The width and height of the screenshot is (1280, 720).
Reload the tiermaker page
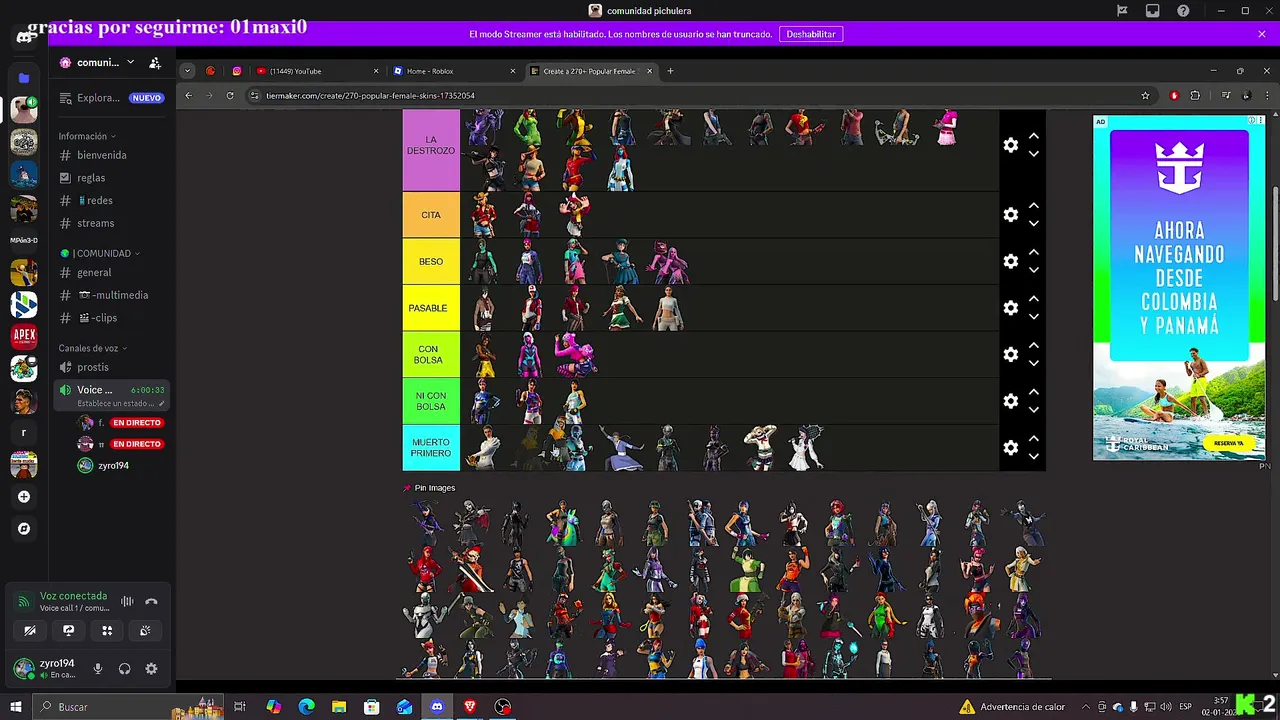pyautogui.click(x=230, y=96)
